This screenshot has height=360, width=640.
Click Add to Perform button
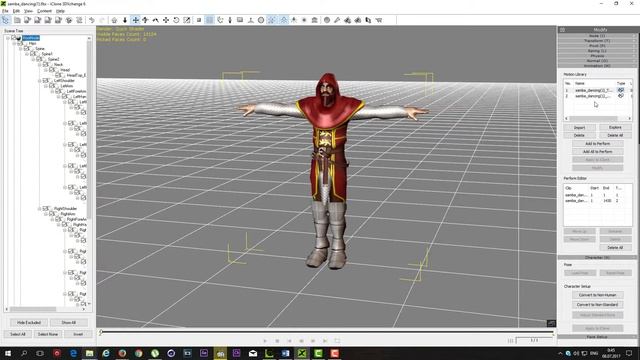(598, 144)
